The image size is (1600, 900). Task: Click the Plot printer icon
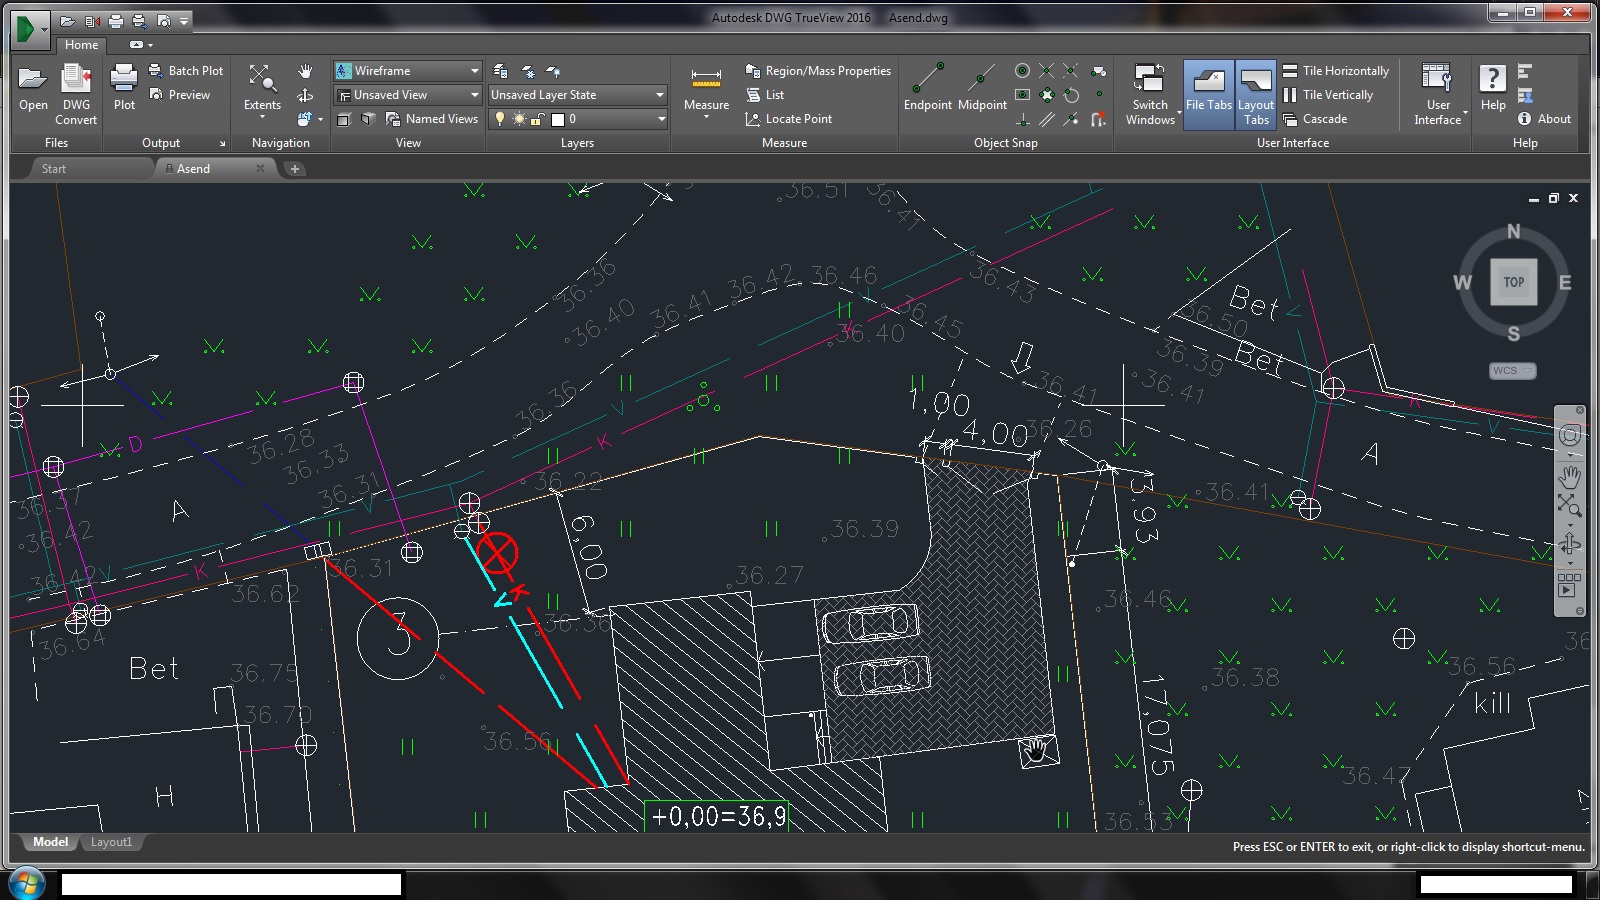124,80
